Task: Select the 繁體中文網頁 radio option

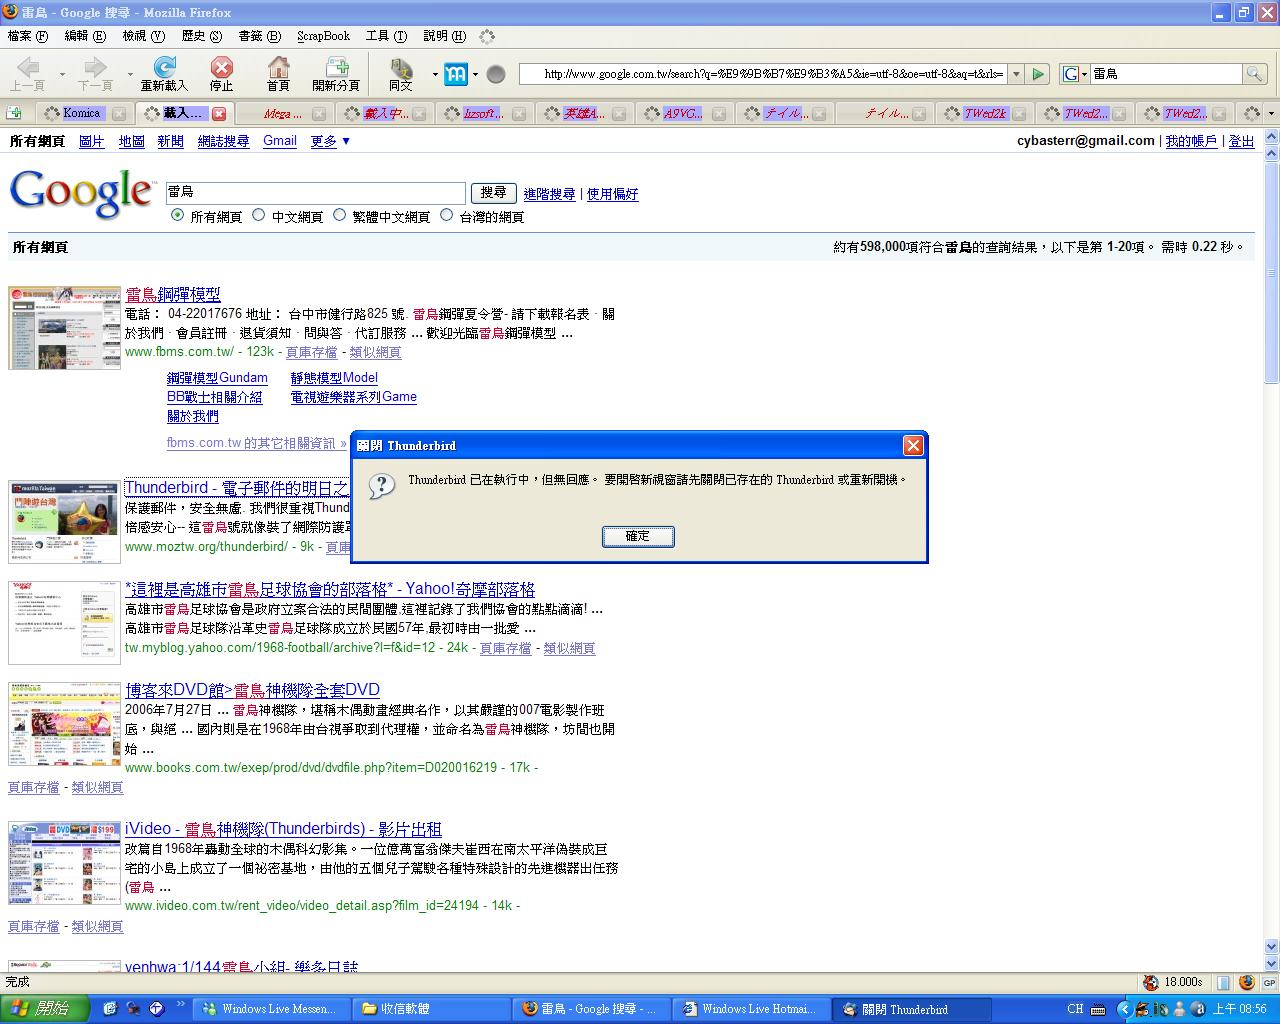Action: (340, 215)
